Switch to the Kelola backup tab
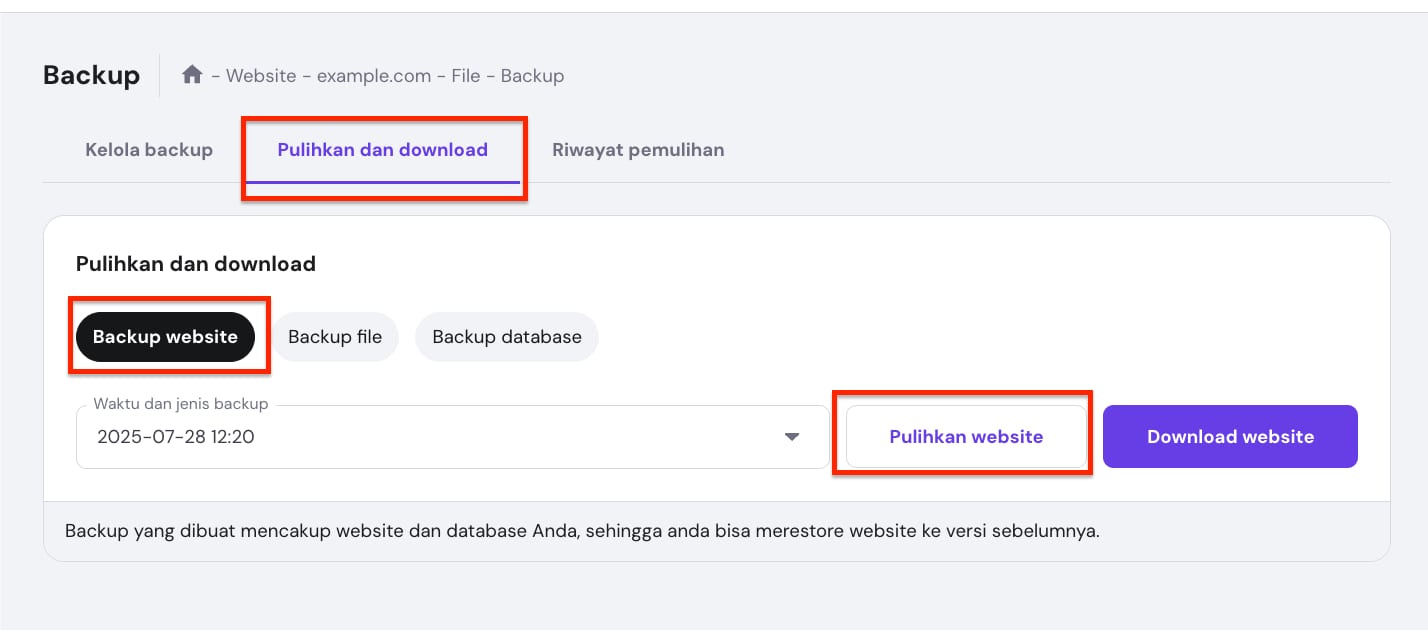The image size is (1428, 630). (x=149, y=150)
